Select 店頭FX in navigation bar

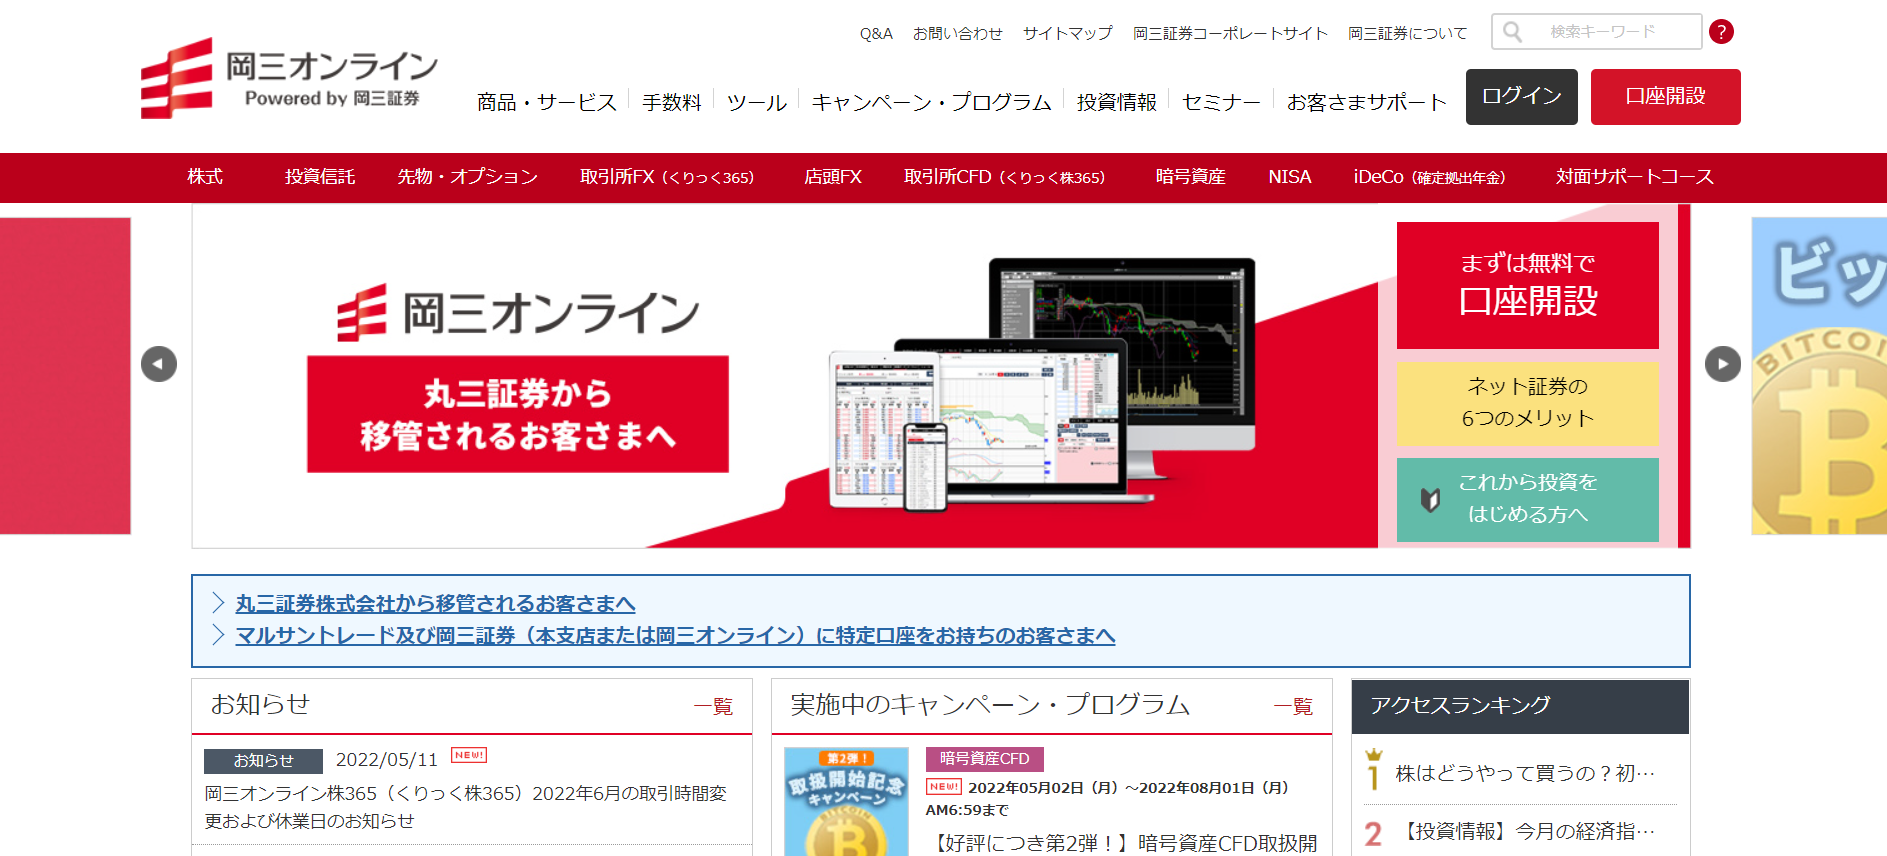(833, 177)
